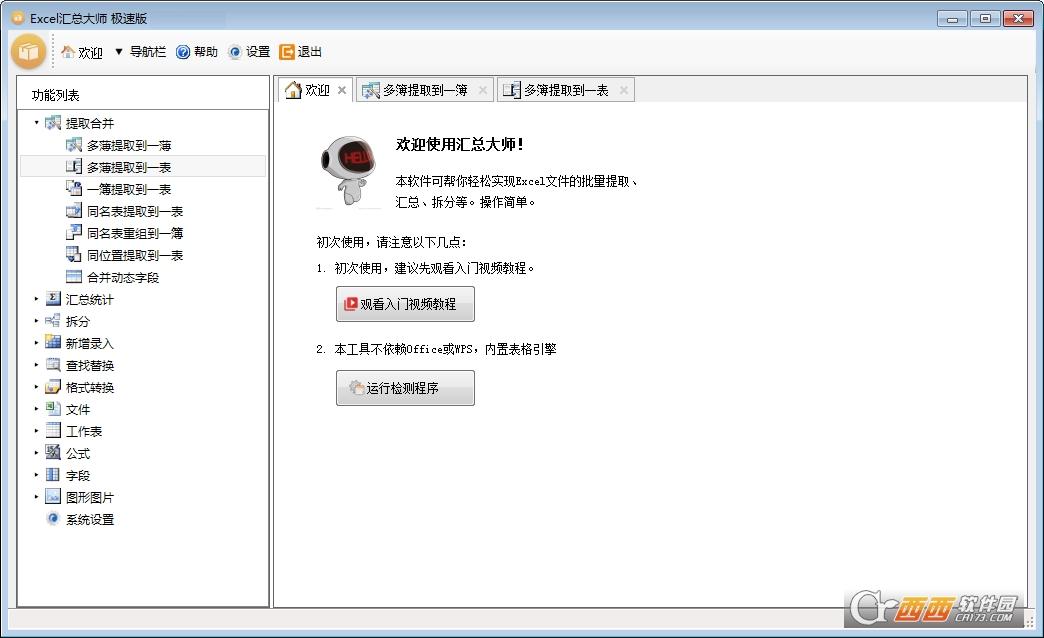Click the 拆分 split icon

[x=53, y=320]
